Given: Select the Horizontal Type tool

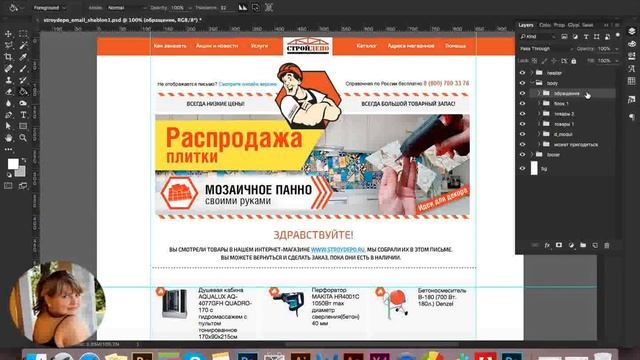Looking at the screenshot, I should (23, 115).
